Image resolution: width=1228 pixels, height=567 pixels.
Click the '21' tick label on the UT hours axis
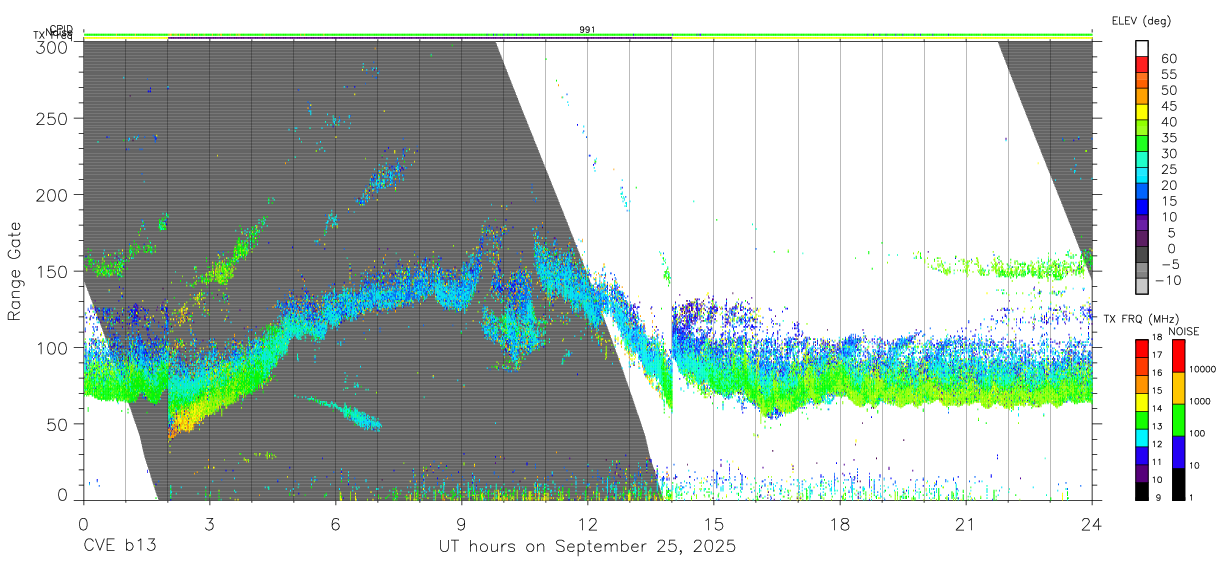(x=966, y=523)
